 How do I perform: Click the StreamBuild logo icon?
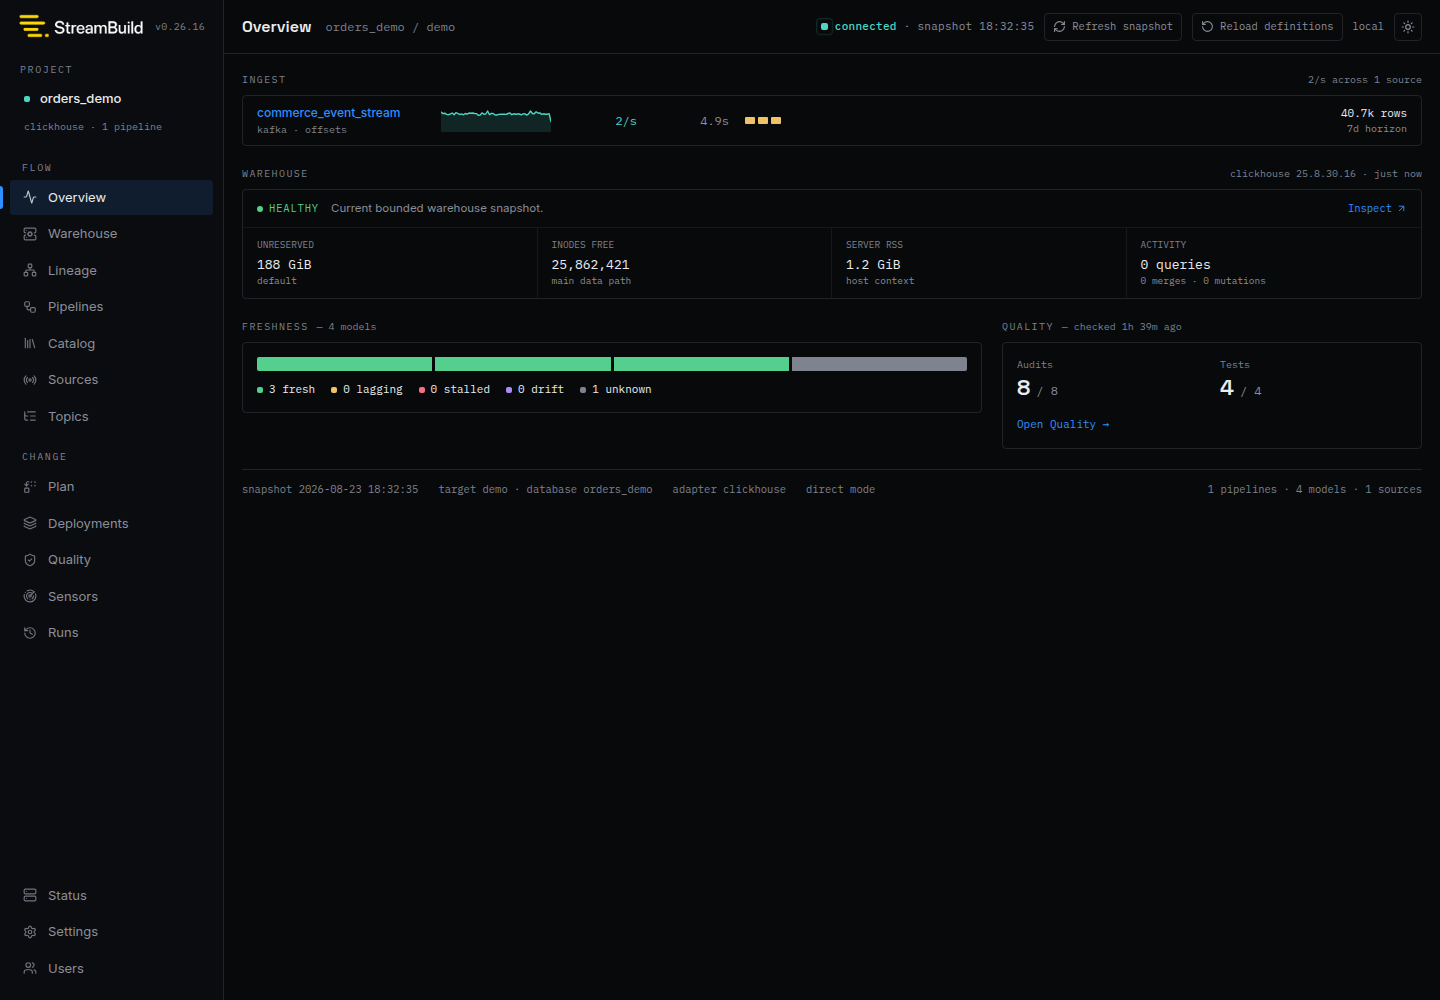[x=33, y=26]
